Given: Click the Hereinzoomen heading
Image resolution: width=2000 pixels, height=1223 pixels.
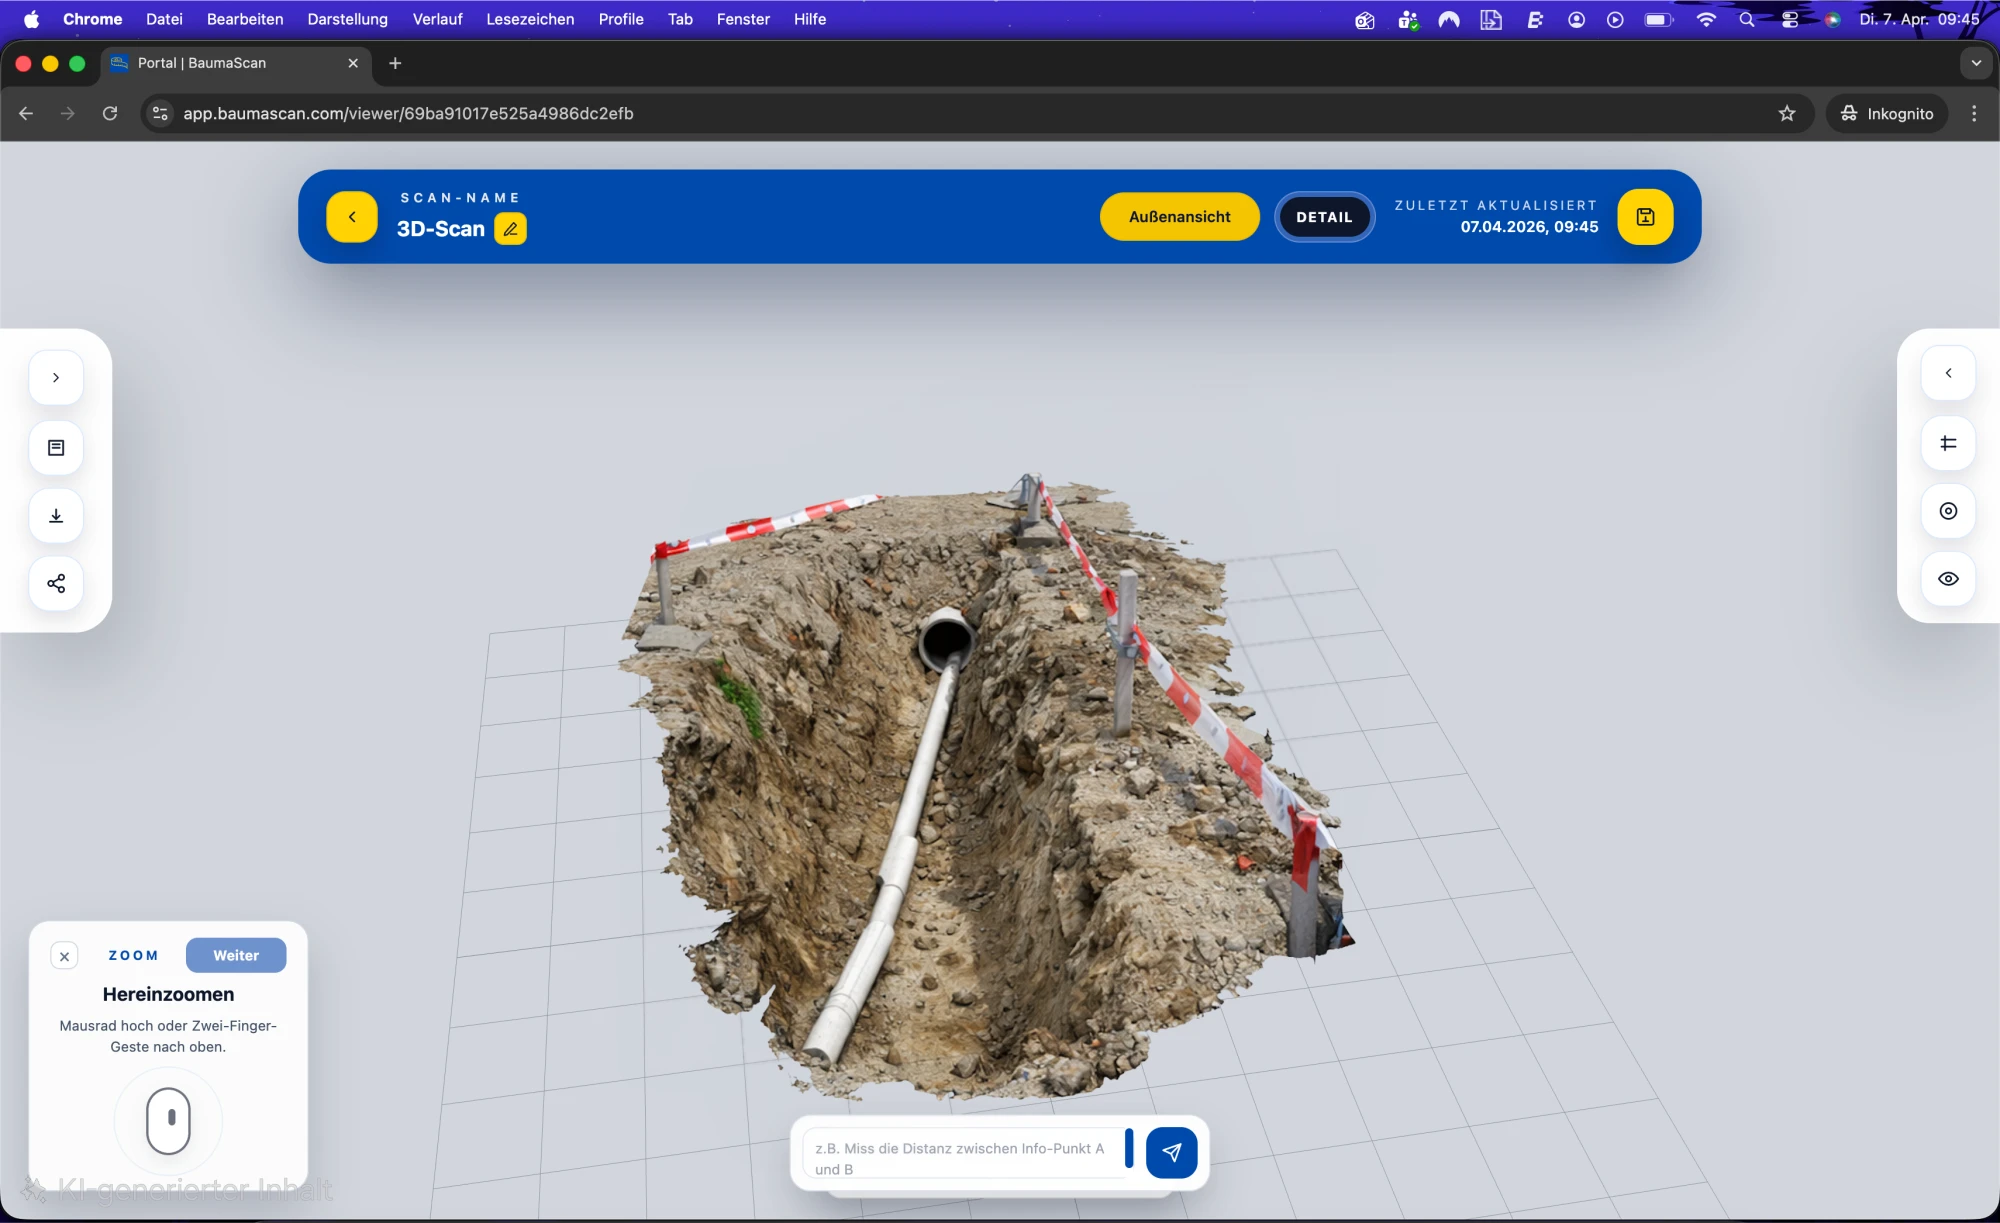Looking at the screenshot, I should [168, 994].
